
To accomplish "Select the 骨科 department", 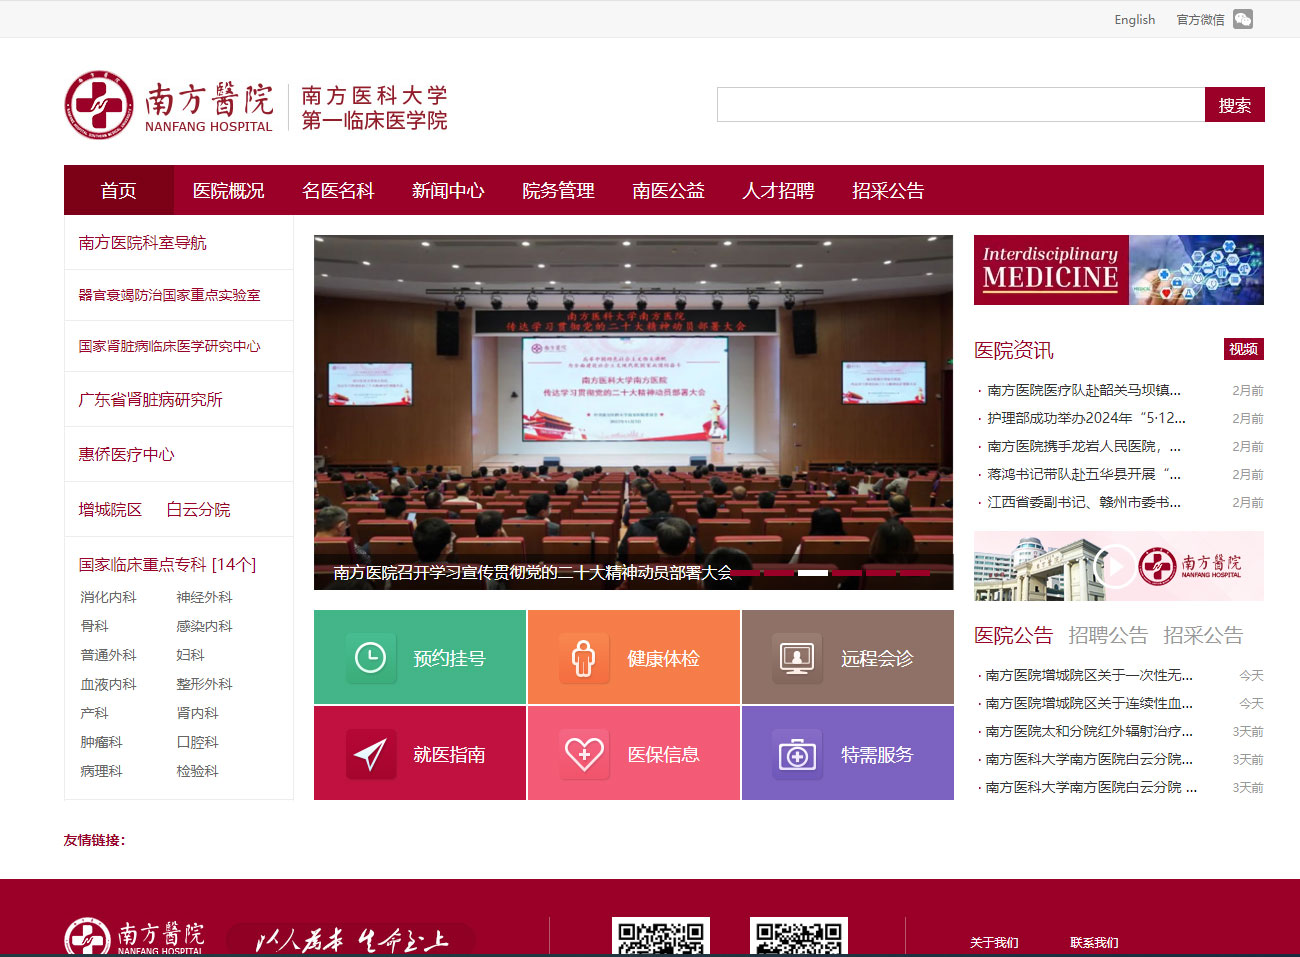I will [x=94, y=626].
